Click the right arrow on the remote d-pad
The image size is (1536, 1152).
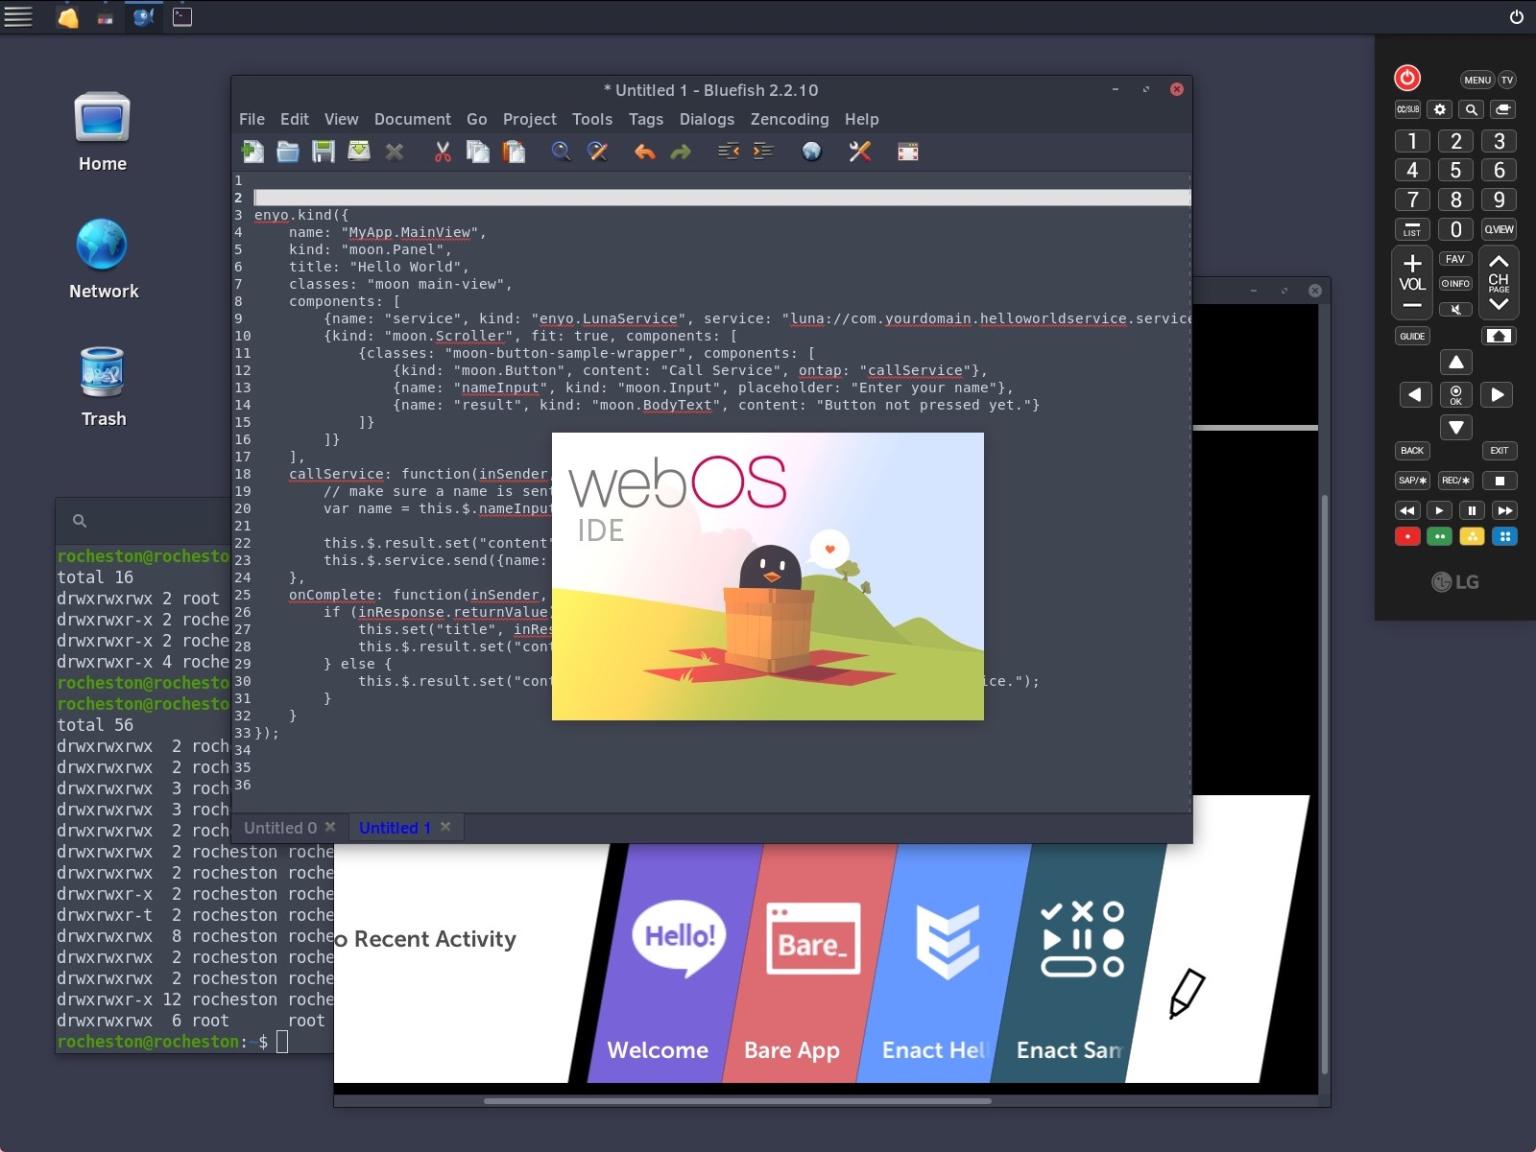(1497, 395)
